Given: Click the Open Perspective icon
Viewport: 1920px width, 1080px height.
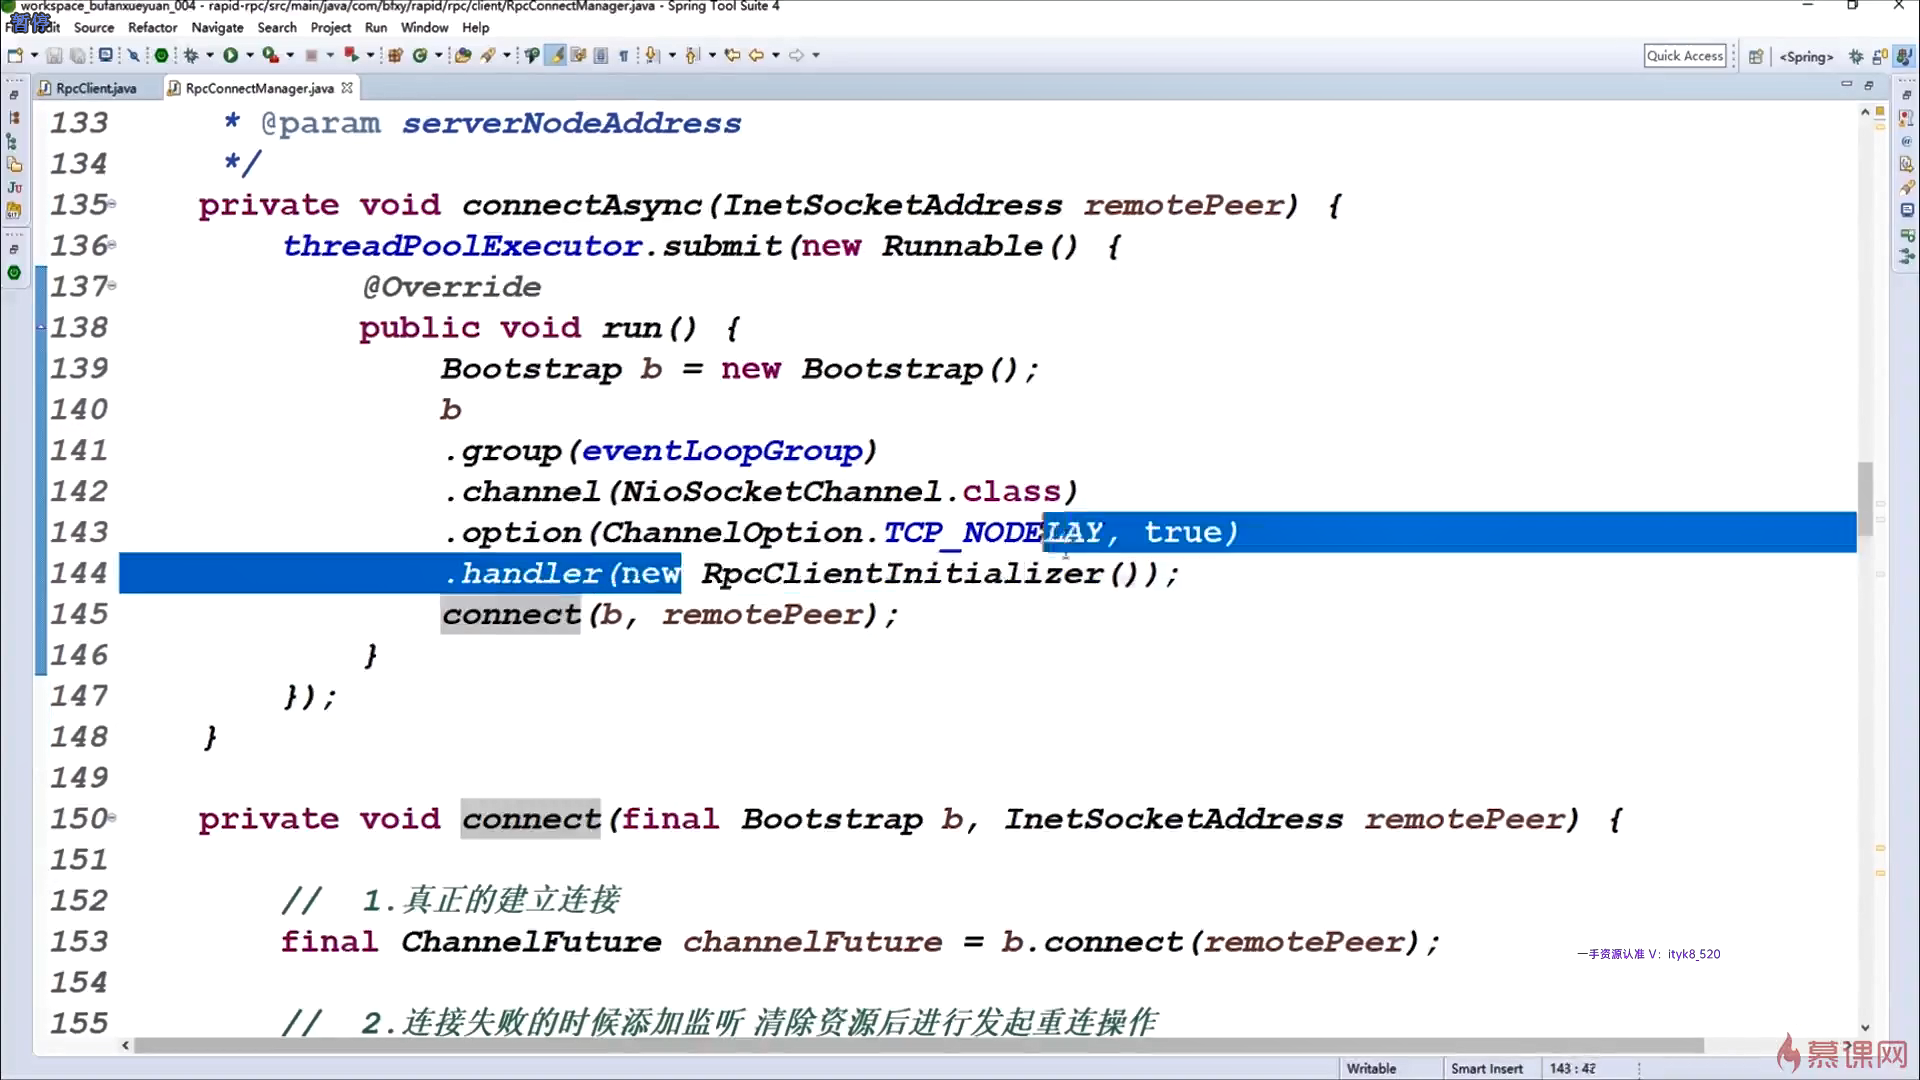Looking at the screenshot, I should 1755,56.
